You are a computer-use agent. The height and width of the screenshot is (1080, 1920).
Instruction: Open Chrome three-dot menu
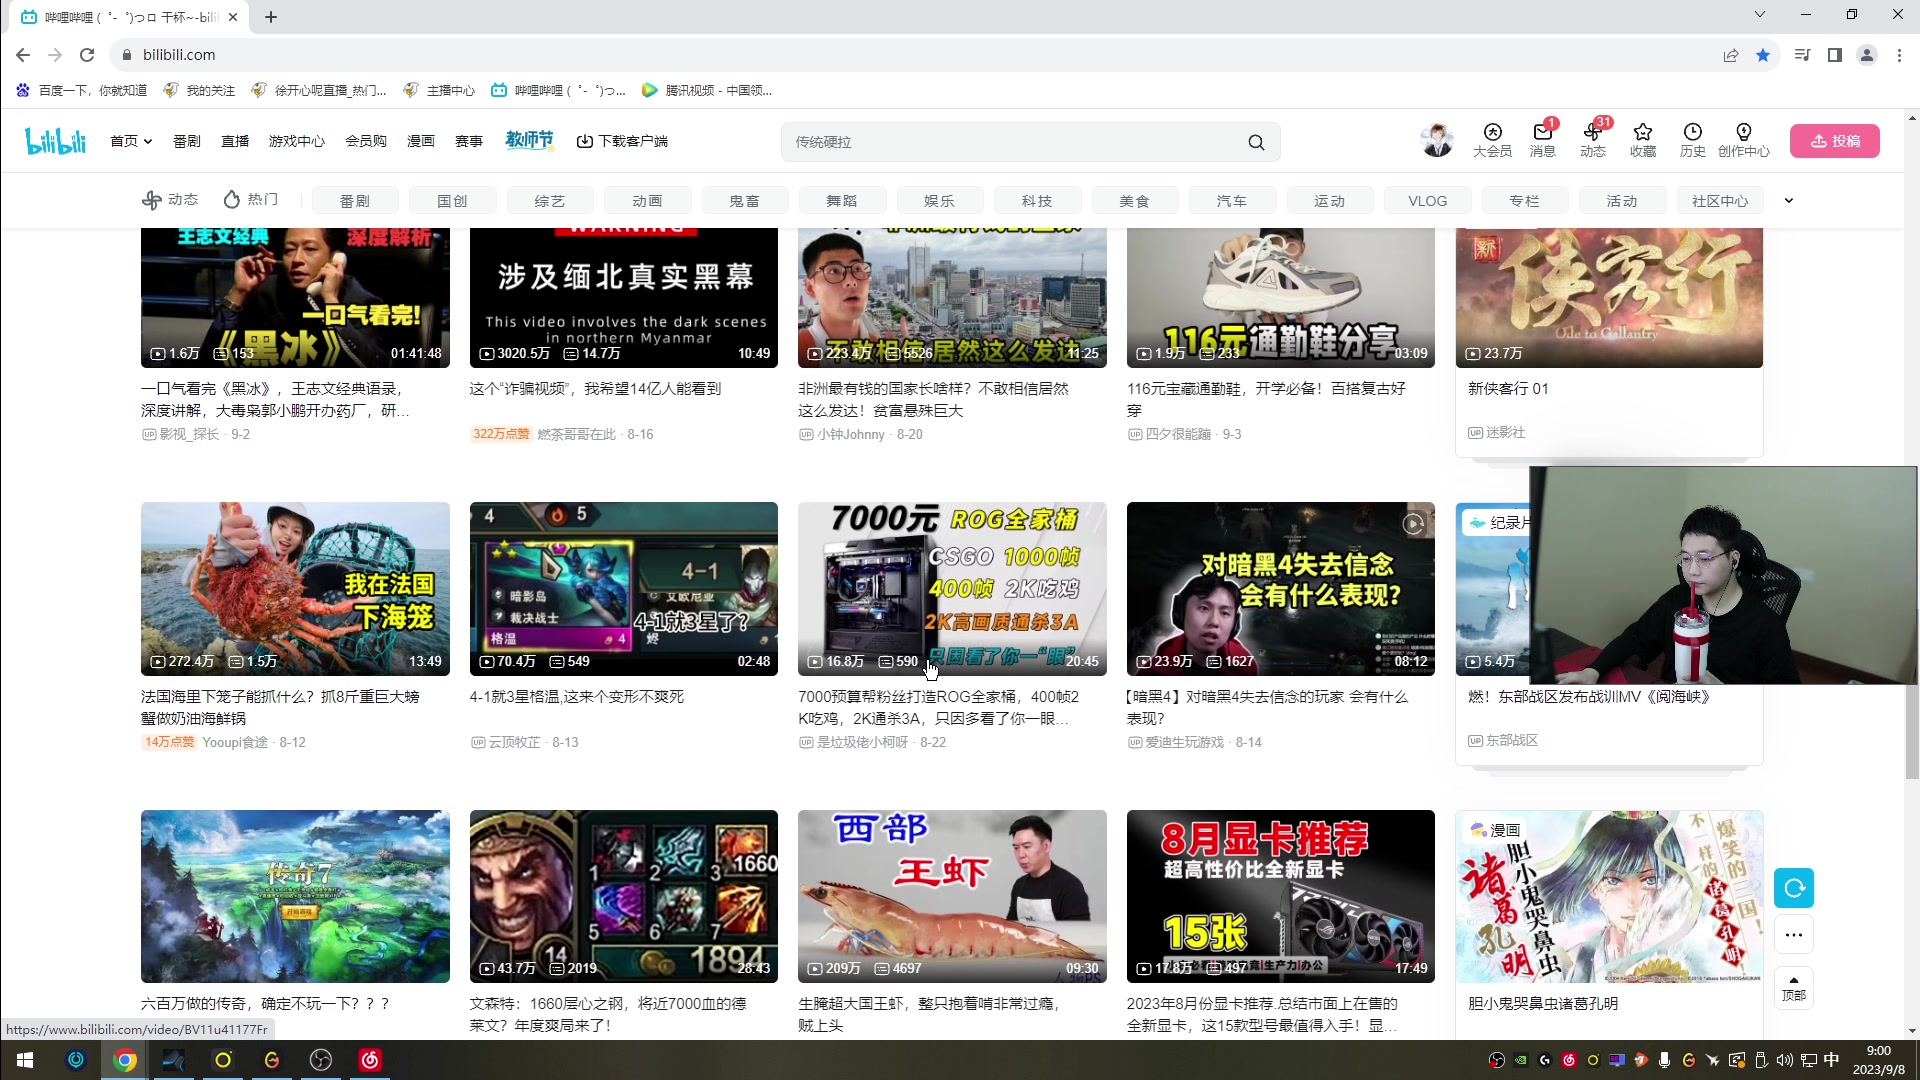(x=1899, y=55)
